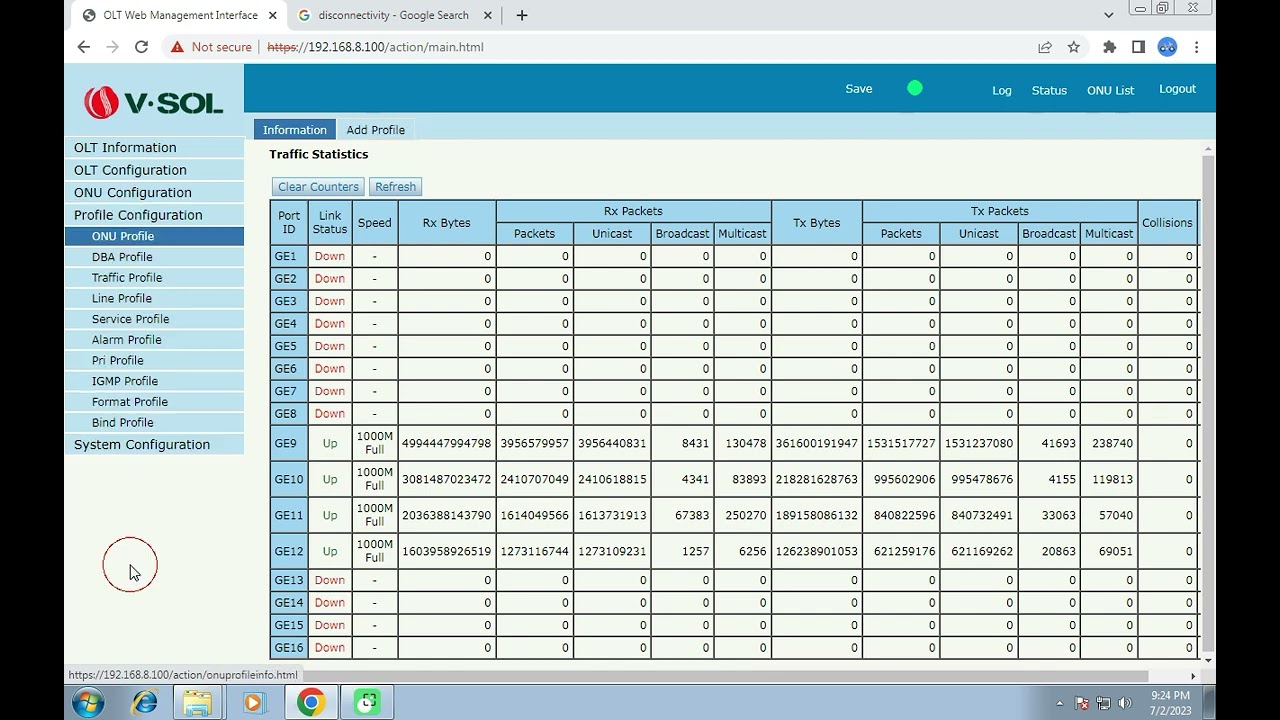1280x720 pixels.
Task: Expand OLT Information menu
Action: click(155, 147)
